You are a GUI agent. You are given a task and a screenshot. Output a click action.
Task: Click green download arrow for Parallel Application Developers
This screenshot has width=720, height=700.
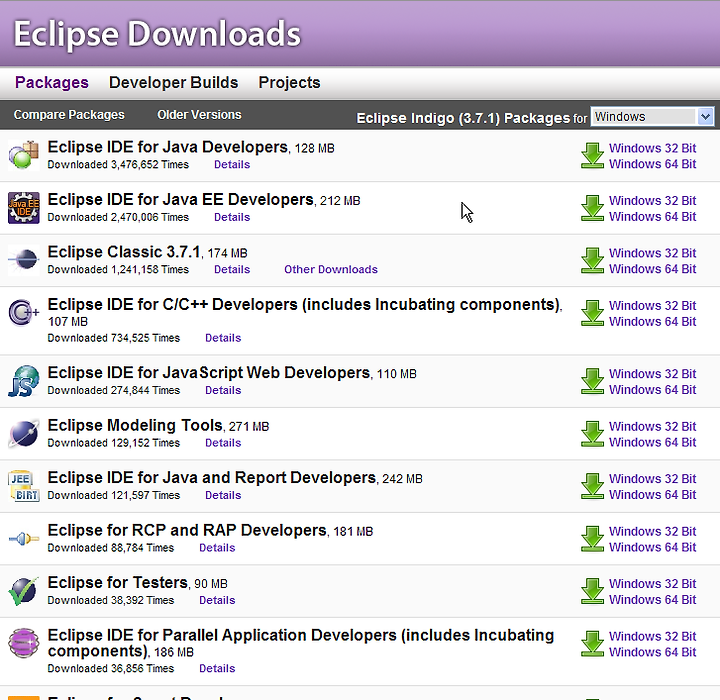click(592, 644)
